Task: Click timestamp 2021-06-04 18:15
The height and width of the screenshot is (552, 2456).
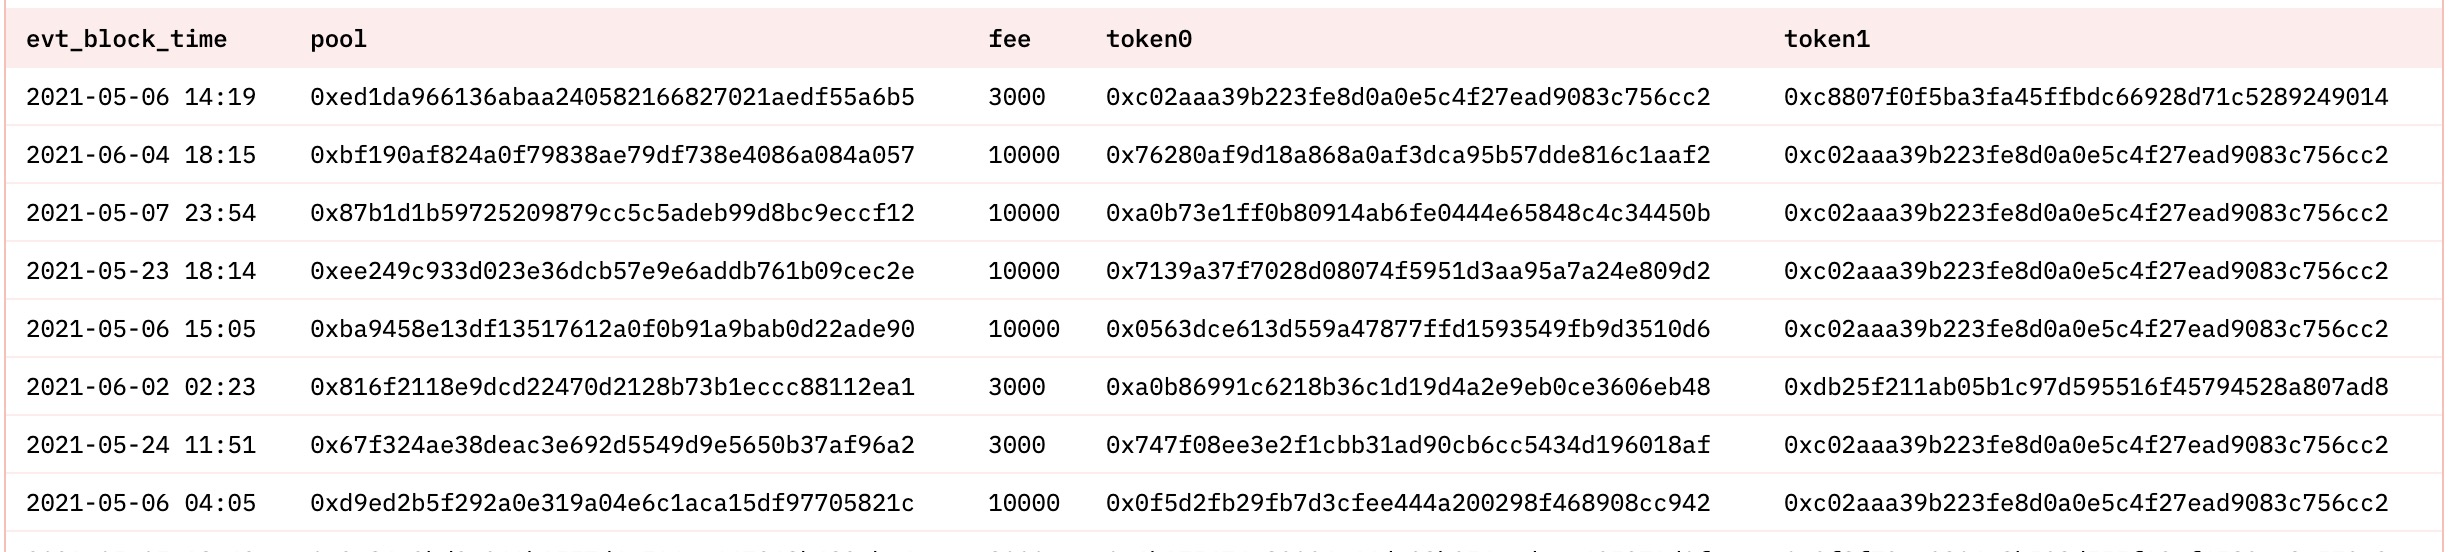Action: tap(141, 155)
